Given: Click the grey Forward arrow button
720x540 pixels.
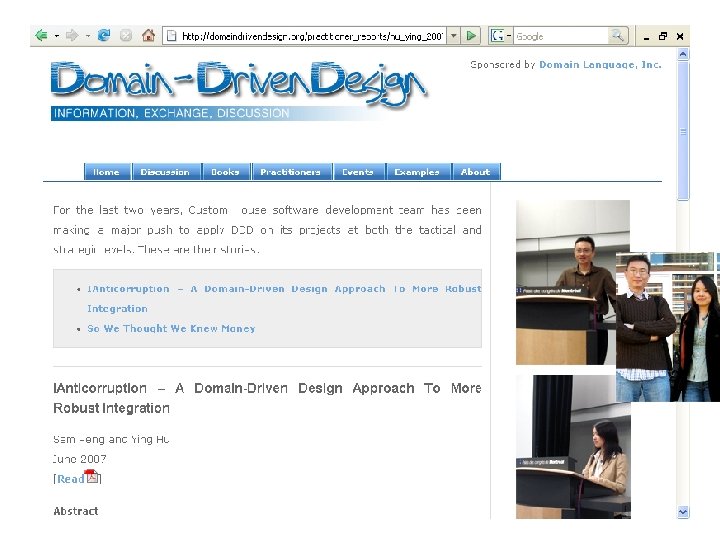Looking at the screenshot, I should pos(72,35).
